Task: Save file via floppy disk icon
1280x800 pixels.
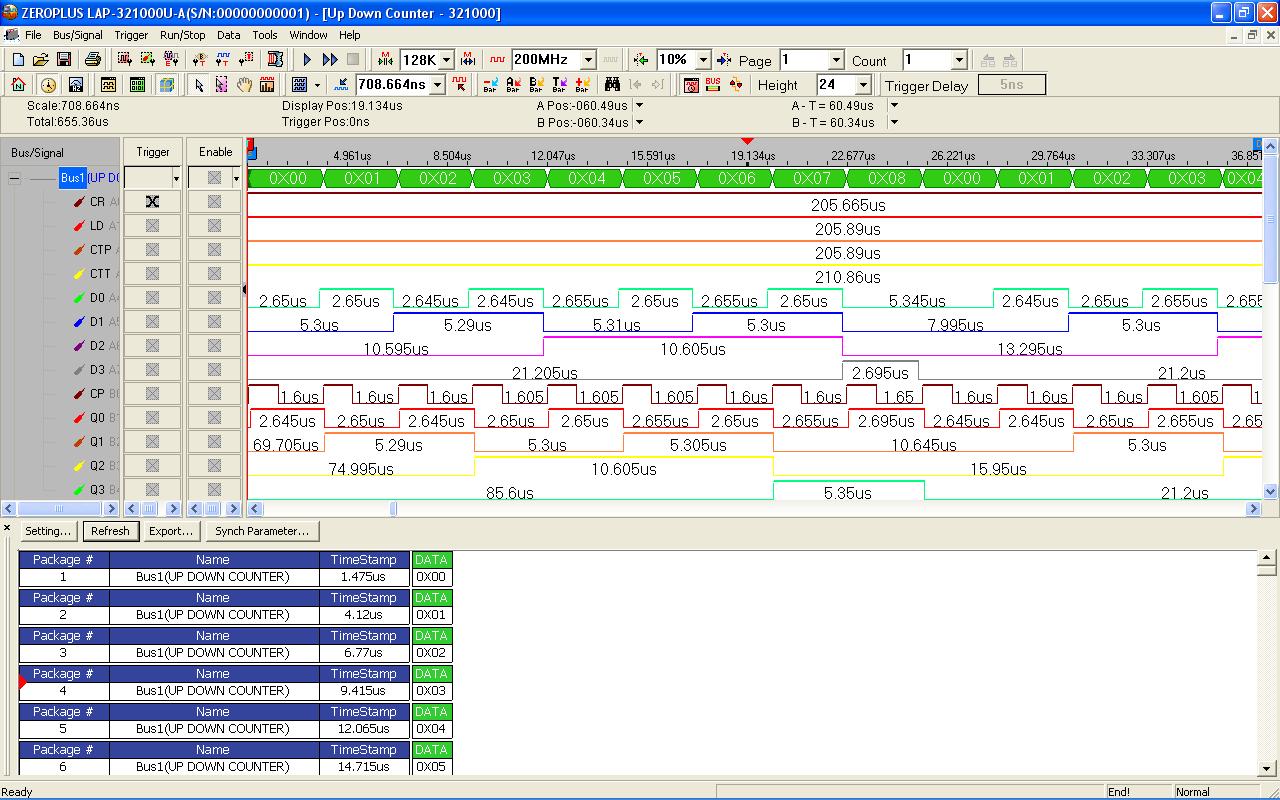Action: pos(63,60)
